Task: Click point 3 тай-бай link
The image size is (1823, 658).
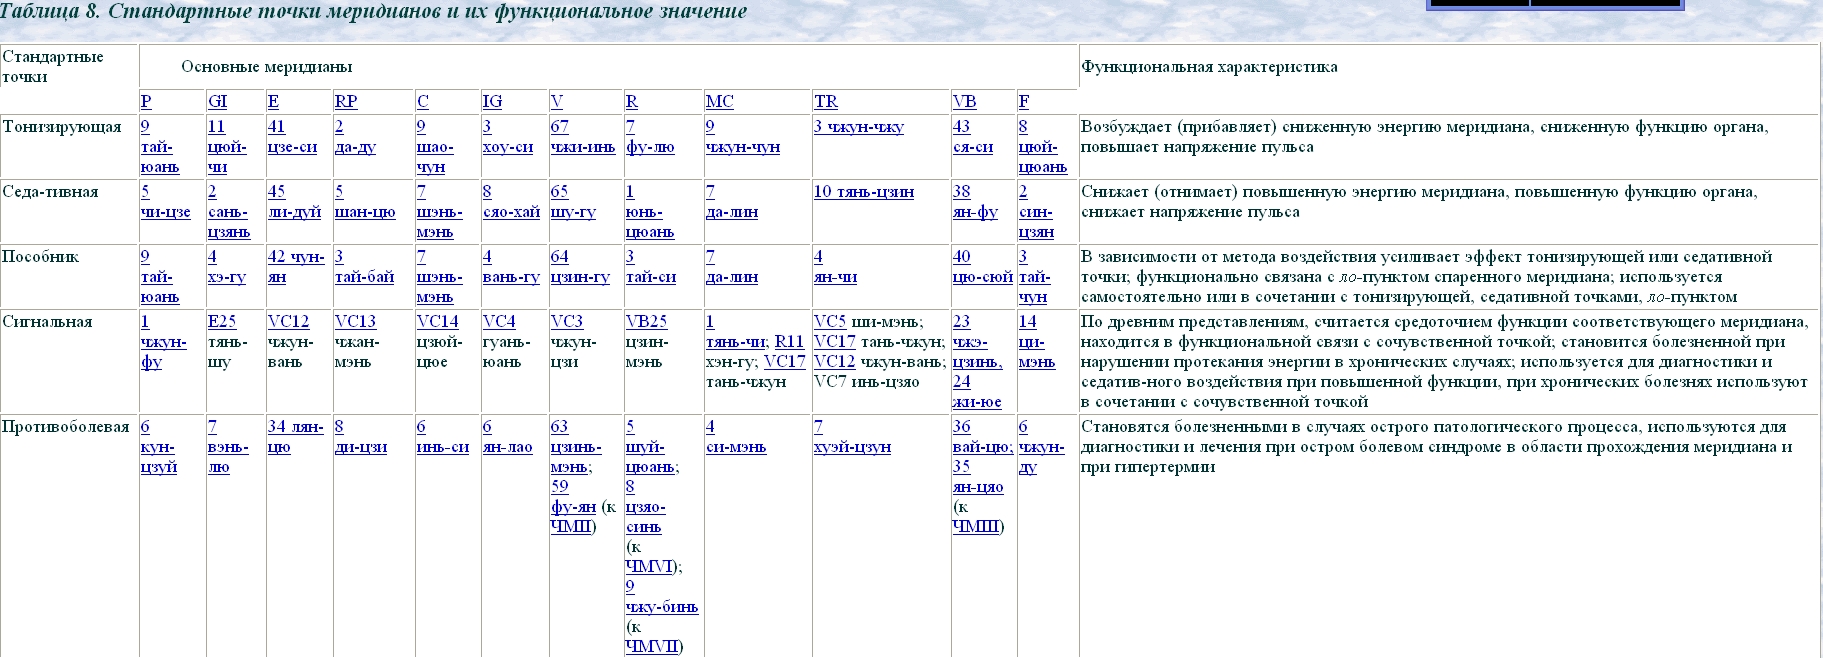Action: [365, 267]
